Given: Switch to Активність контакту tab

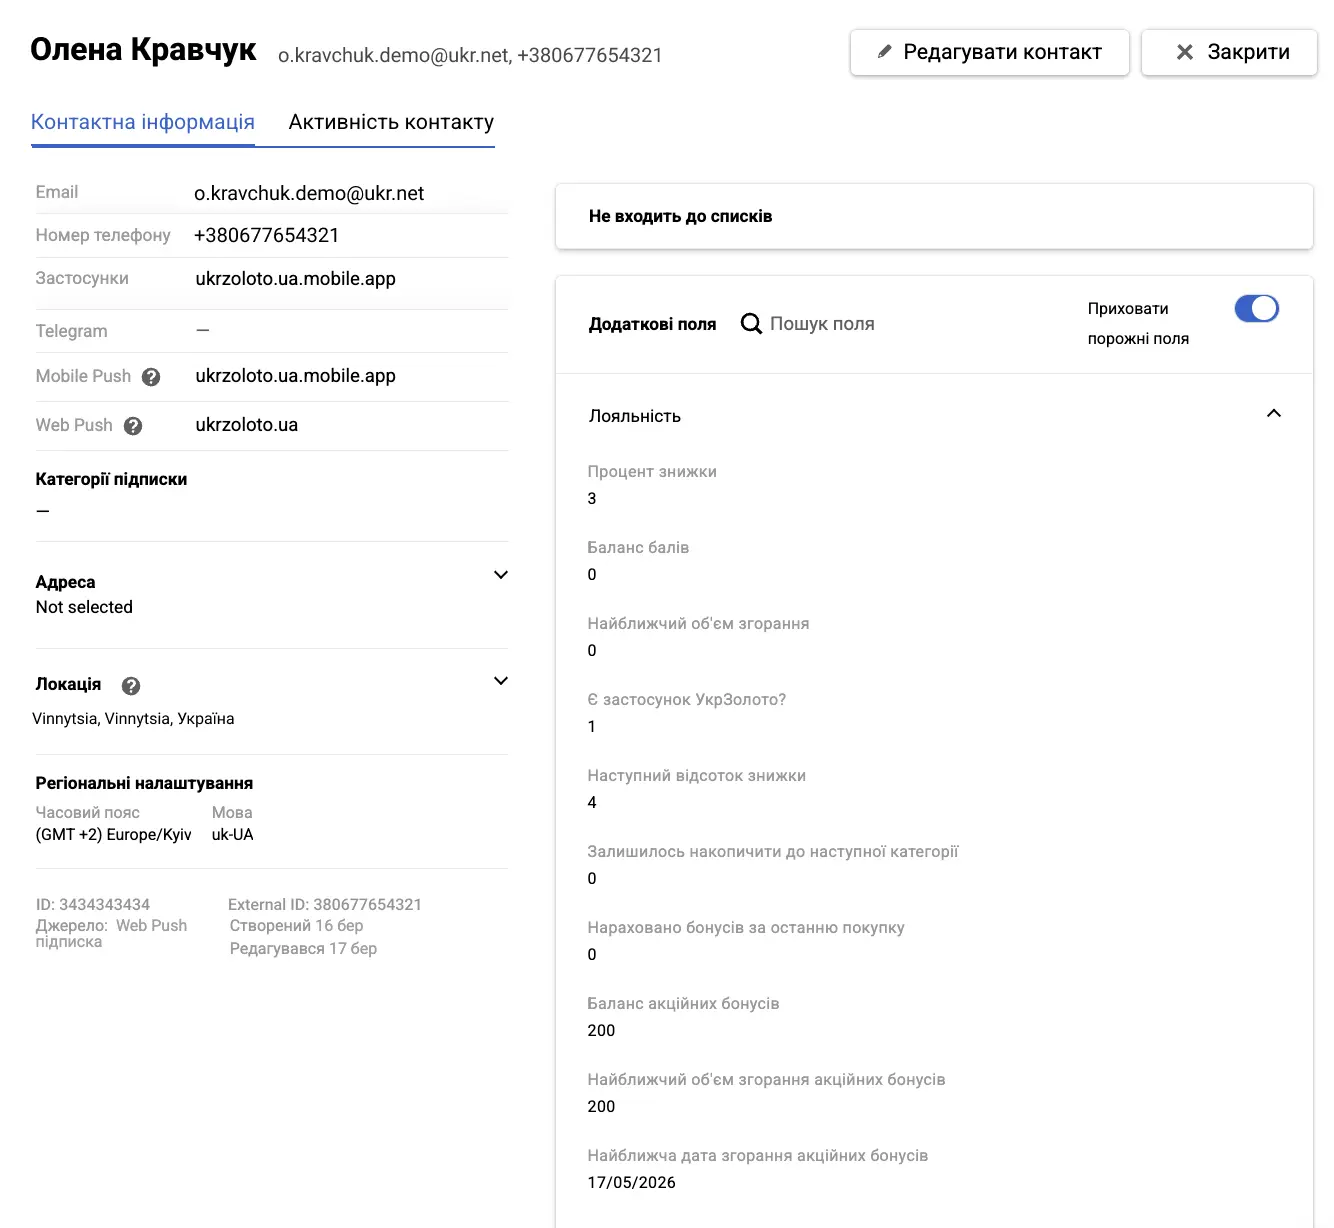Looking at the screenshot, I should coord(392,122).
